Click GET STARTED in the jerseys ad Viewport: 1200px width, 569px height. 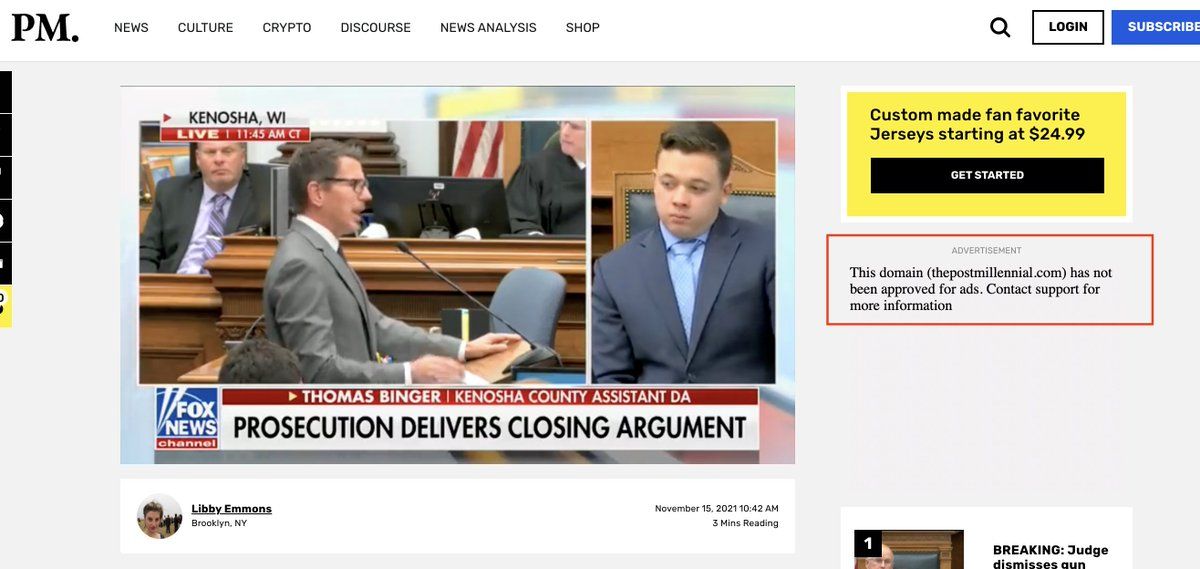[987, 175]
